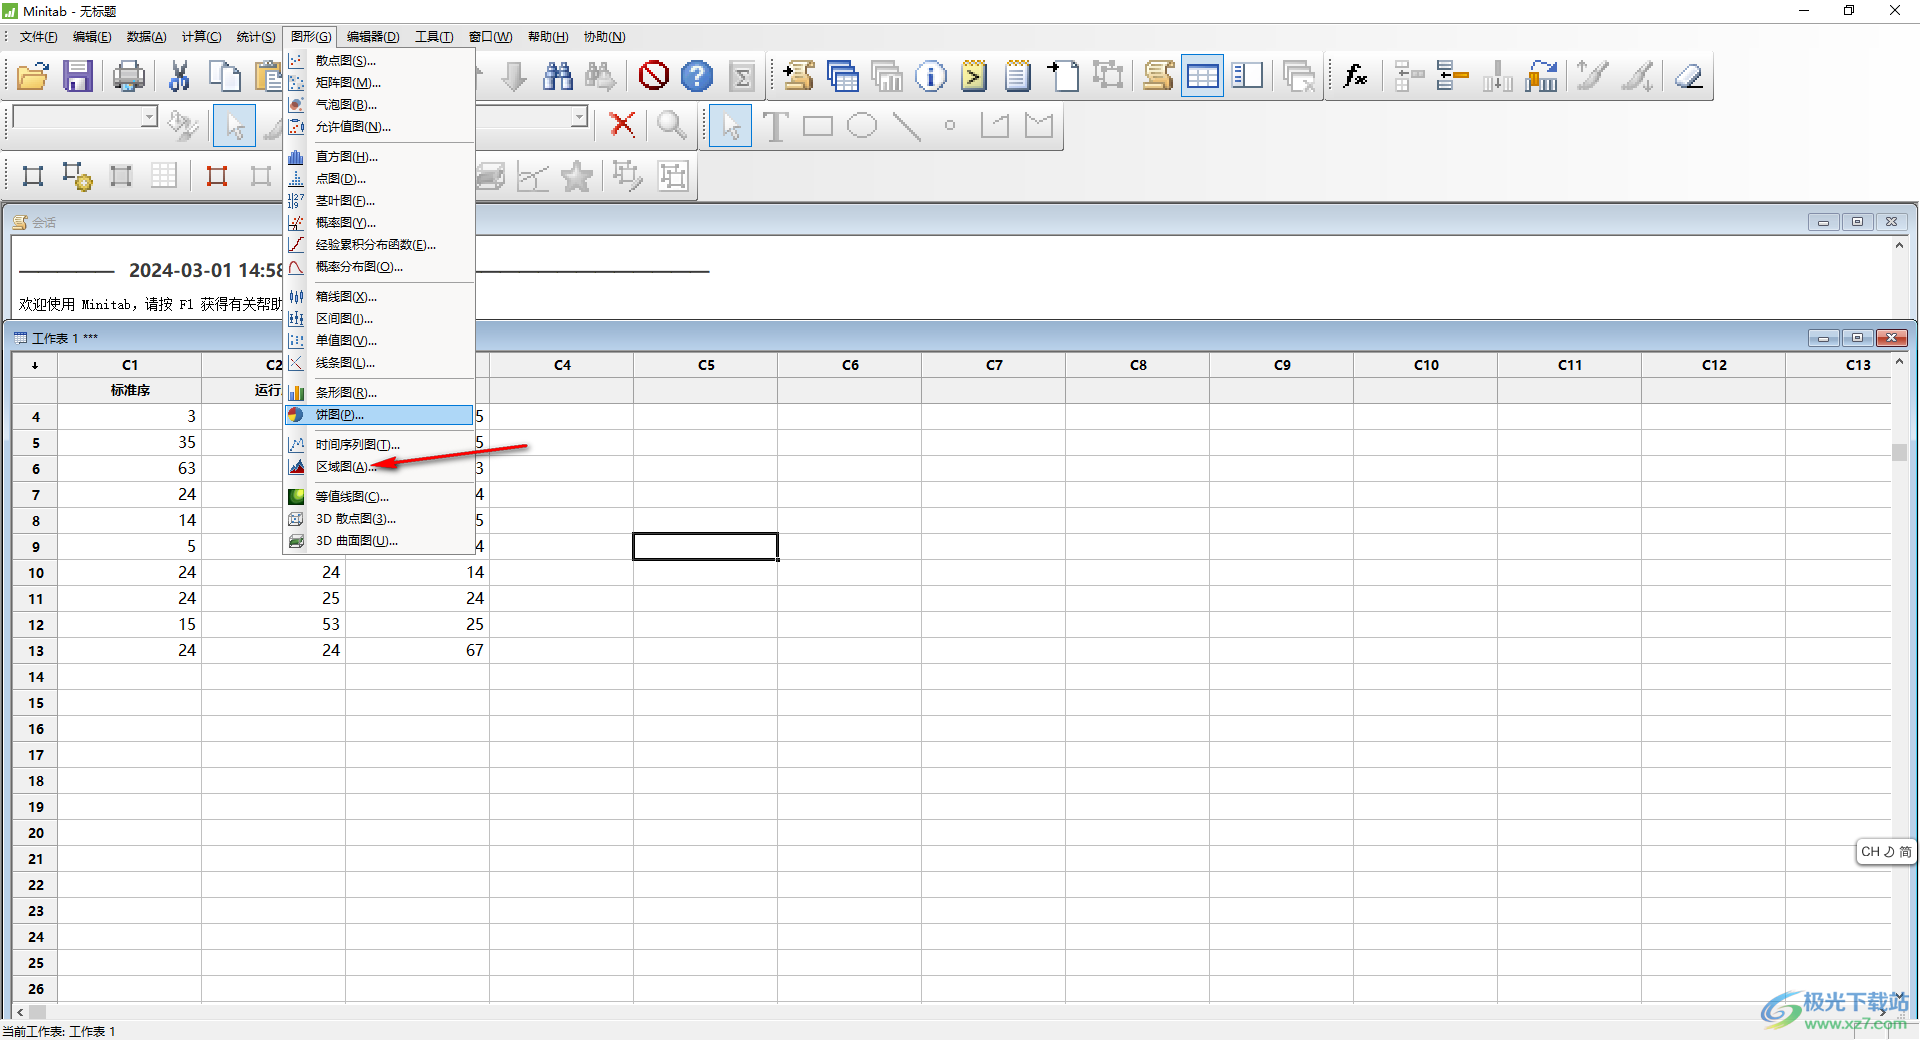Click the session window scroll-up arrow
Screen dimensions: 1920x1040
[x=1899, y=245]
